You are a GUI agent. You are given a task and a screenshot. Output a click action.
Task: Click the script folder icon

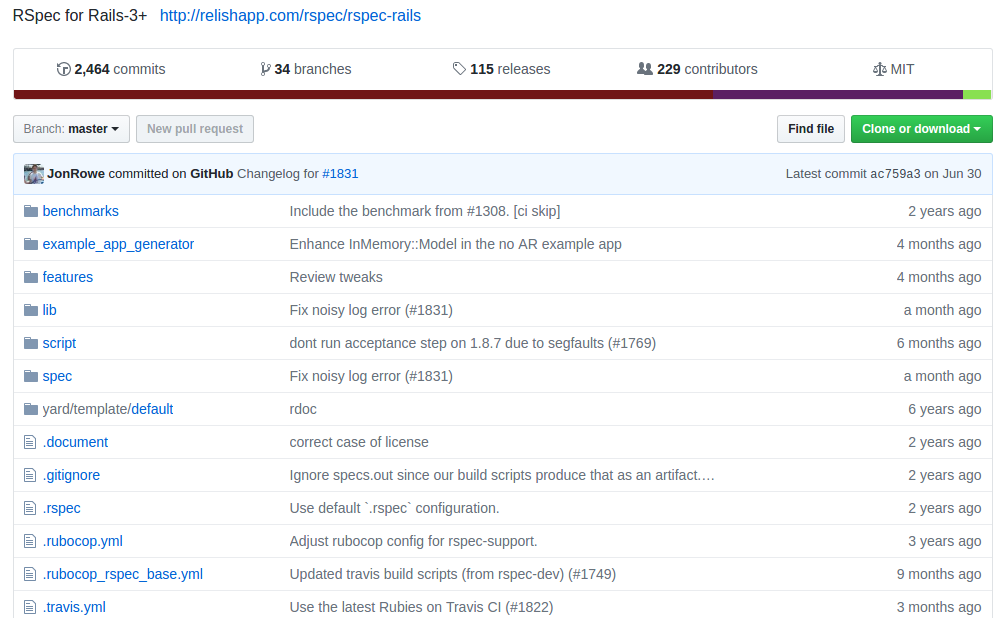pos(31,343)
